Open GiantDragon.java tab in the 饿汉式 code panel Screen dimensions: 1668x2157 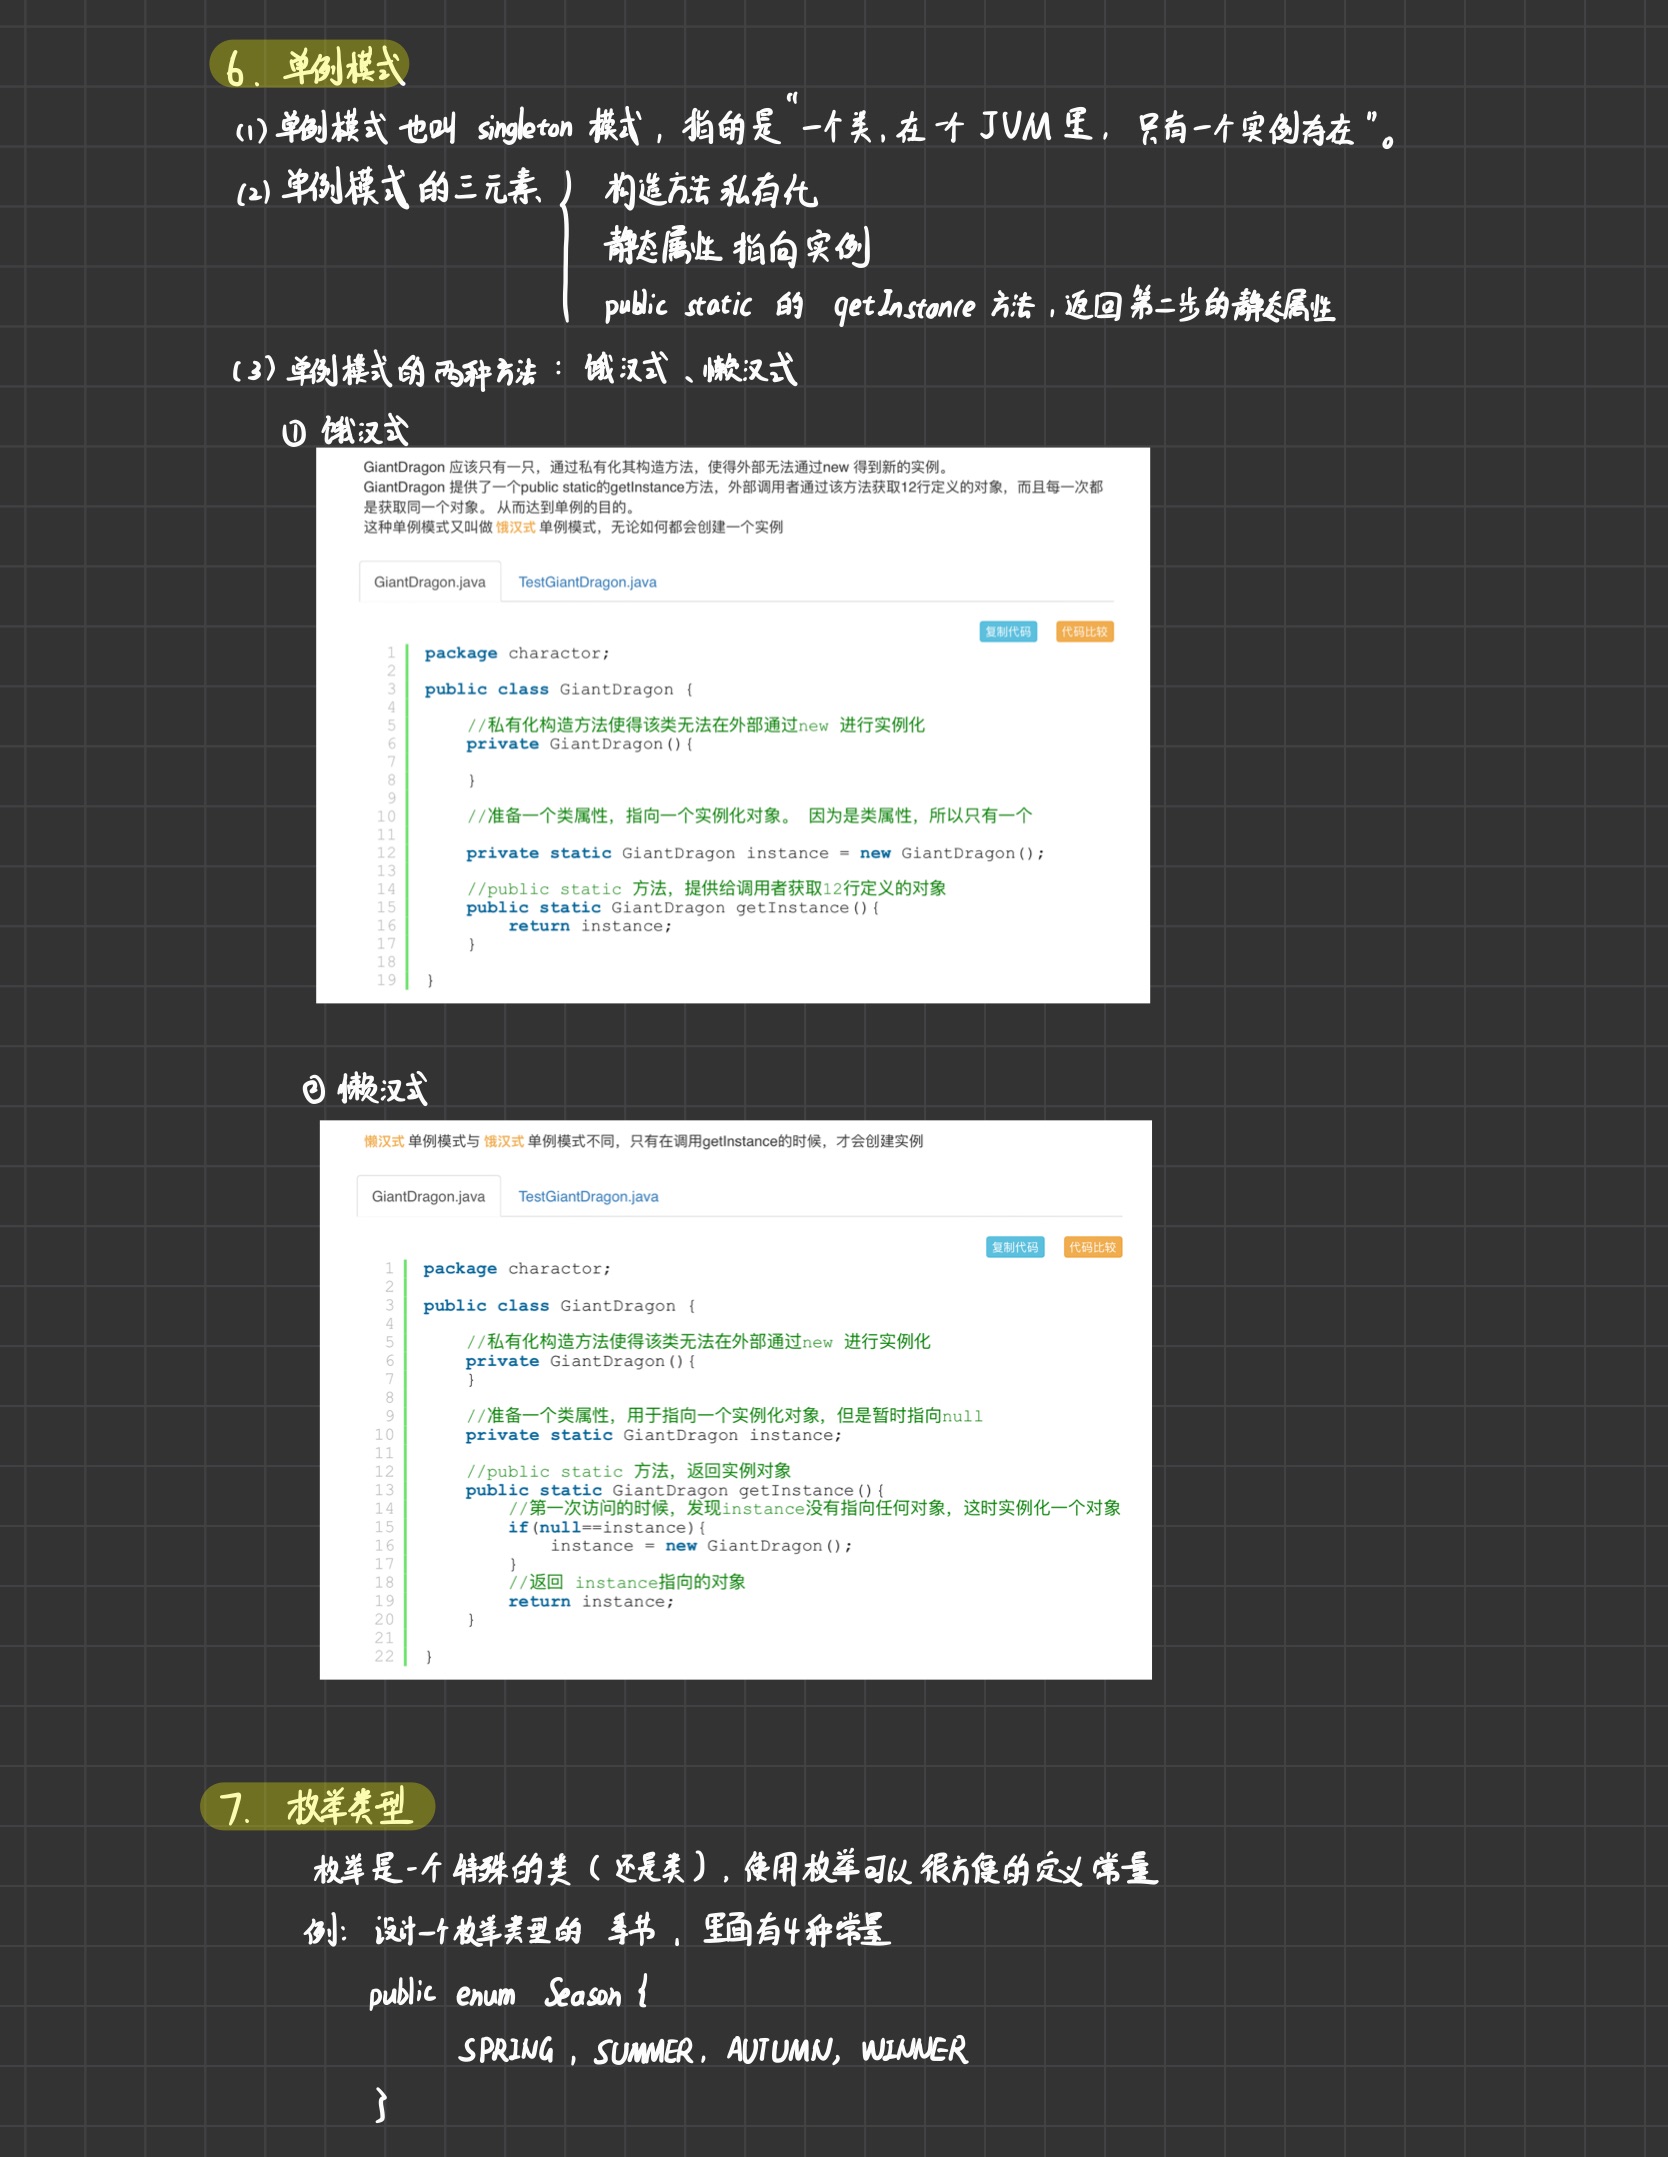(429, 582)
